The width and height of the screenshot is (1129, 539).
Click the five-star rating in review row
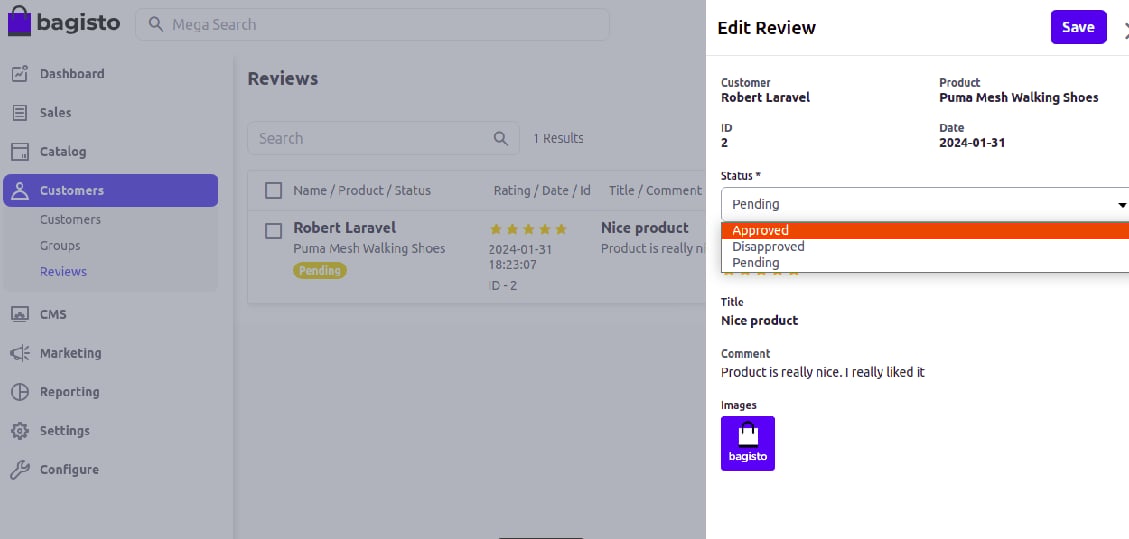(528, 230)
